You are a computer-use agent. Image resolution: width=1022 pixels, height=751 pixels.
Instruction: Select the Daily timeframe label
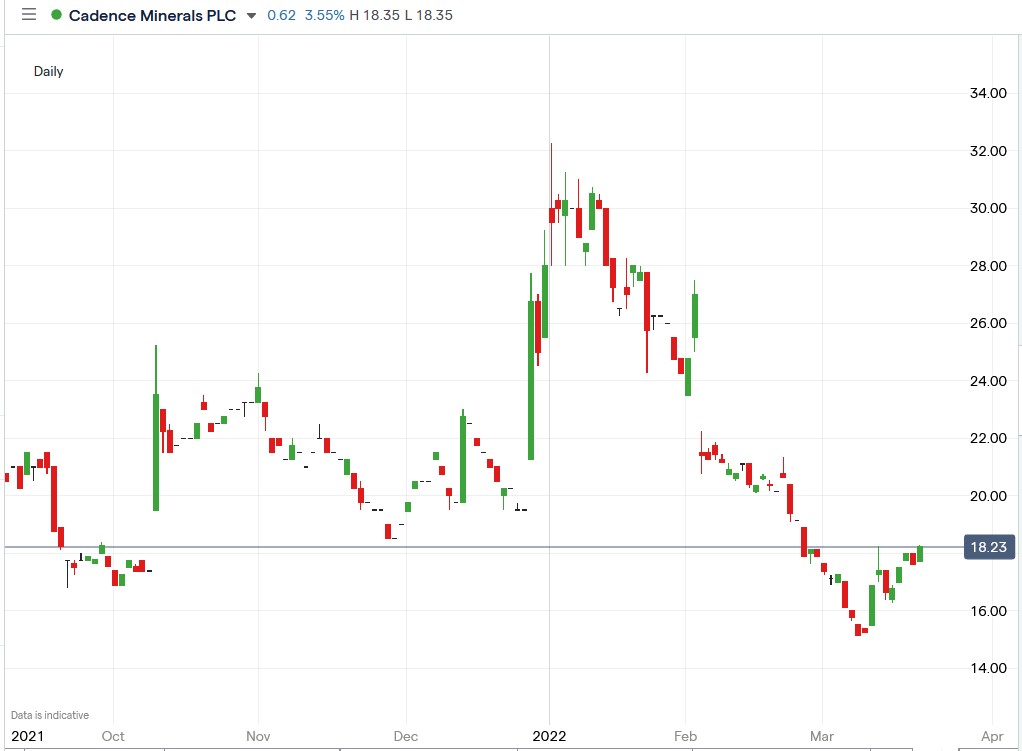[x=48, y=71]
